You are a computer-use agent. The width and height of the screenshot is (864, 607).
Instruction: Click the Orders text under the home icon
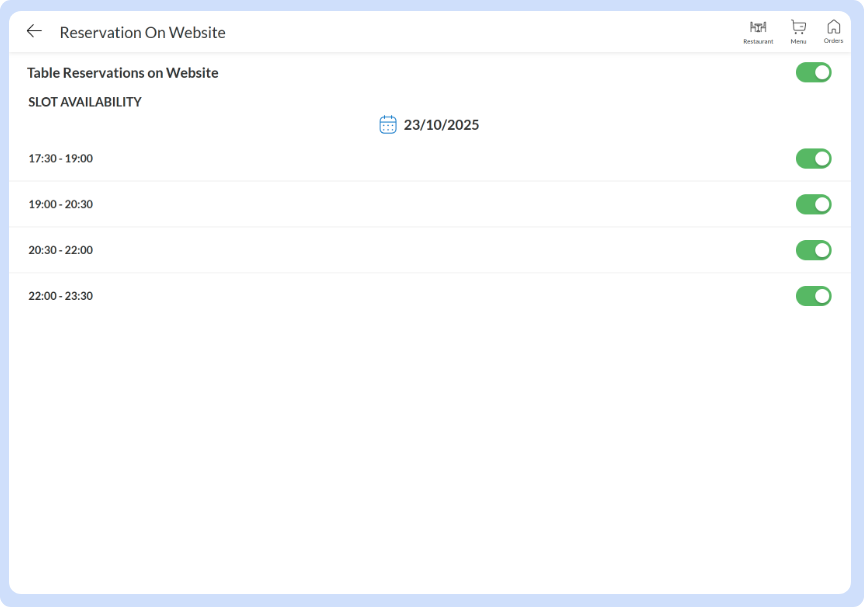[833, 41]
